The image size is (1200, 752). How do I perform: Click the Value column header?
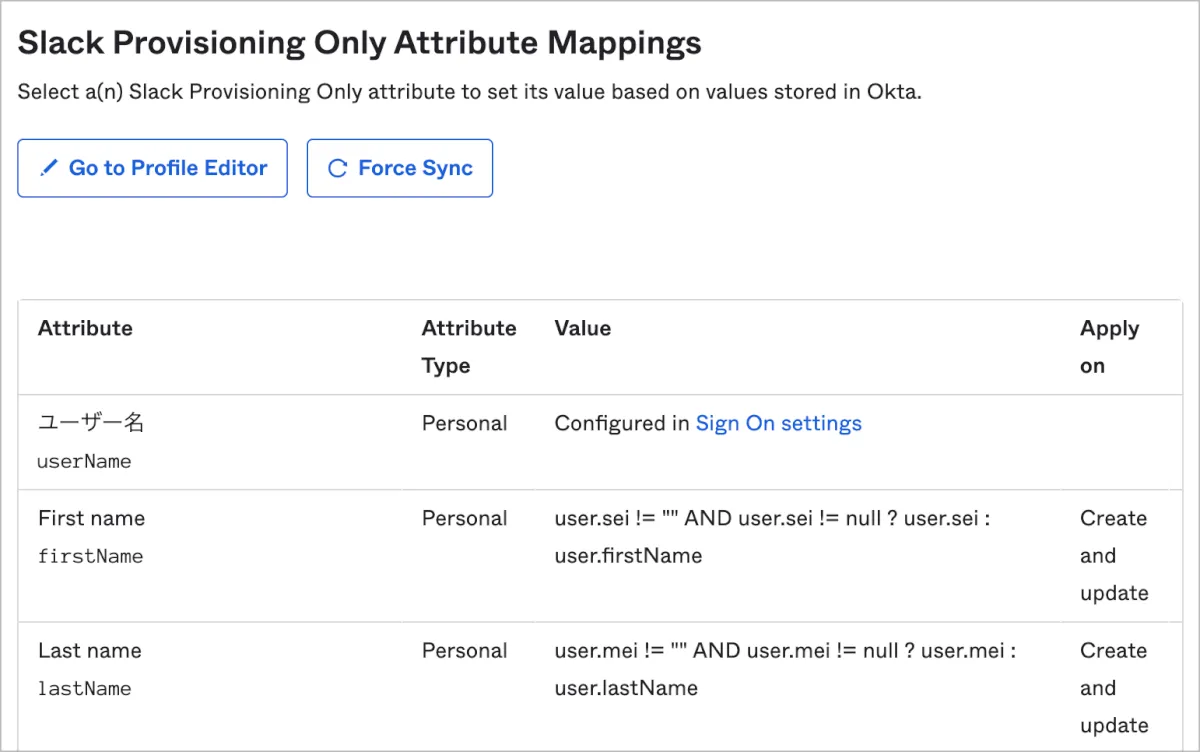(582, 328)
